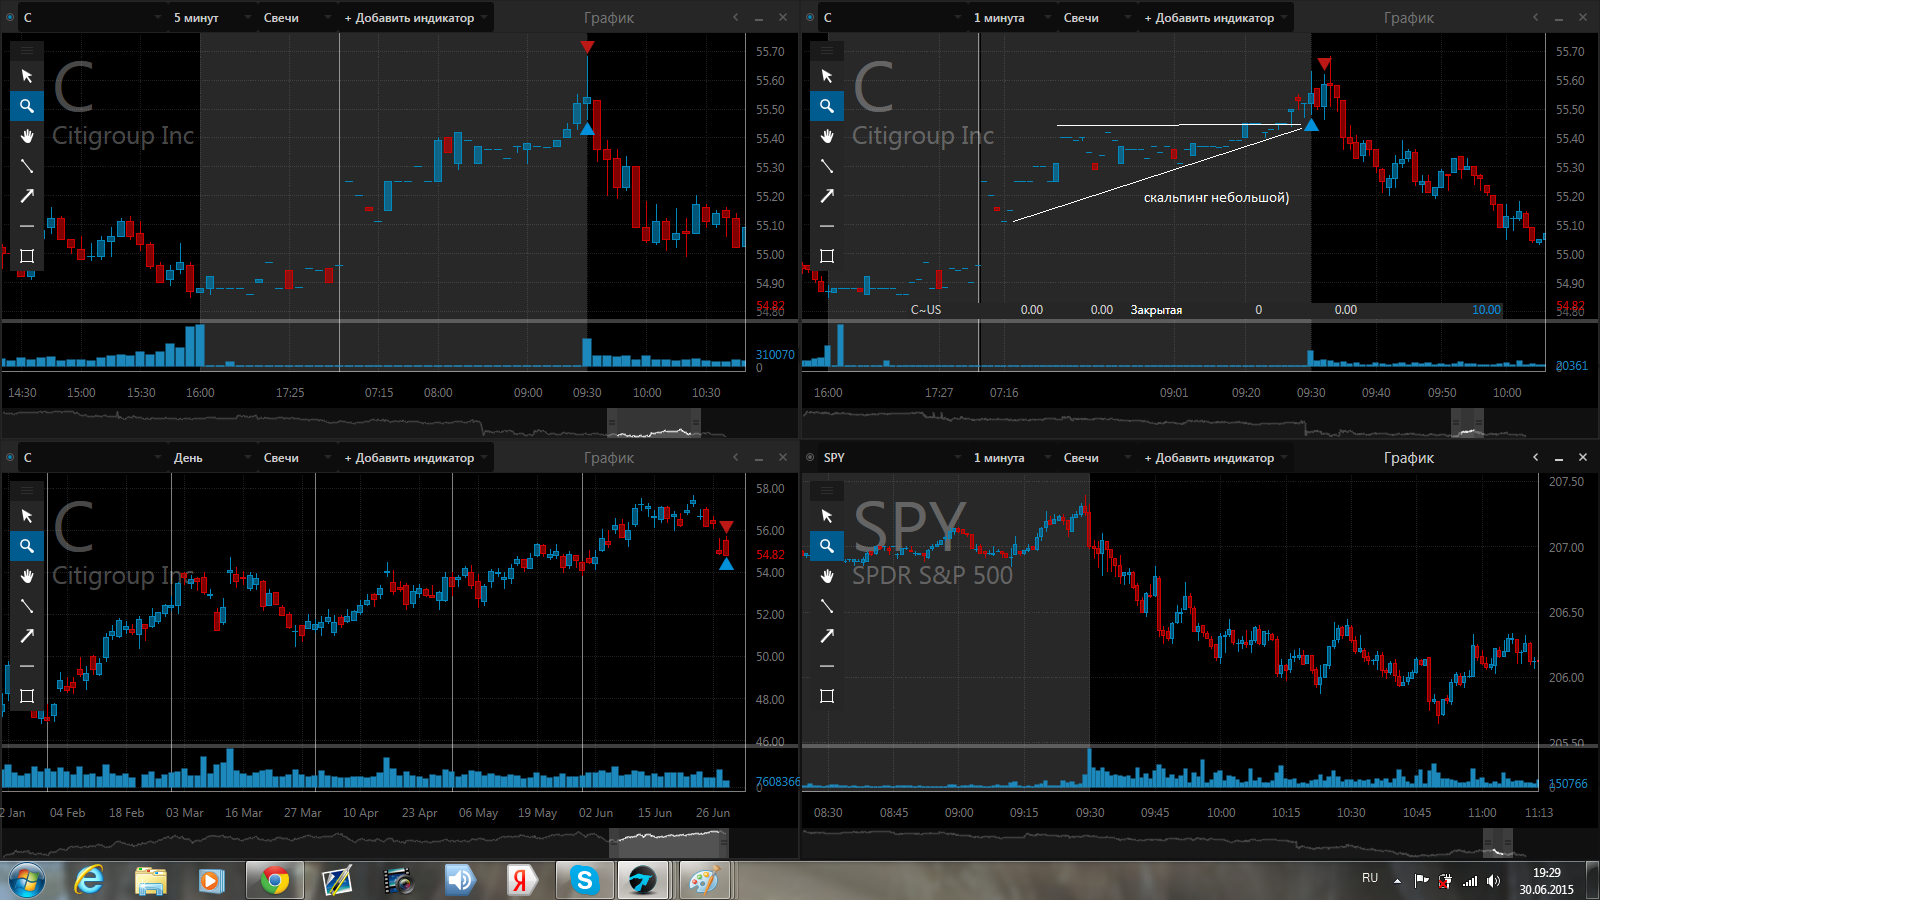Select the rectangle tool in the C День chart
The width and height of the screenshot is (1911, 911).
pyautogui.click(x=27, y=696)
